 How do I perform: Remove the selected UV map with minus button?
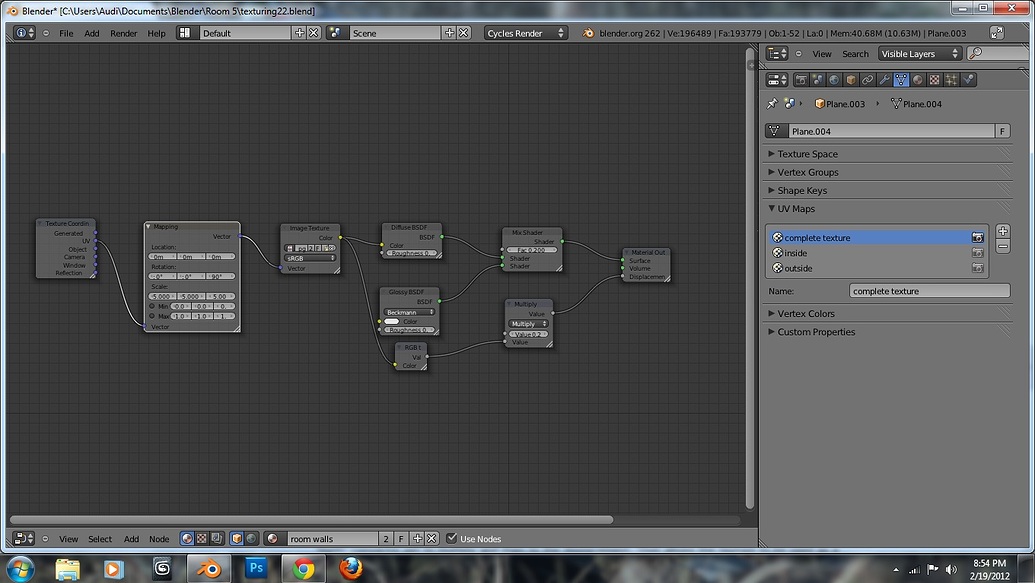pos(1003,246)
